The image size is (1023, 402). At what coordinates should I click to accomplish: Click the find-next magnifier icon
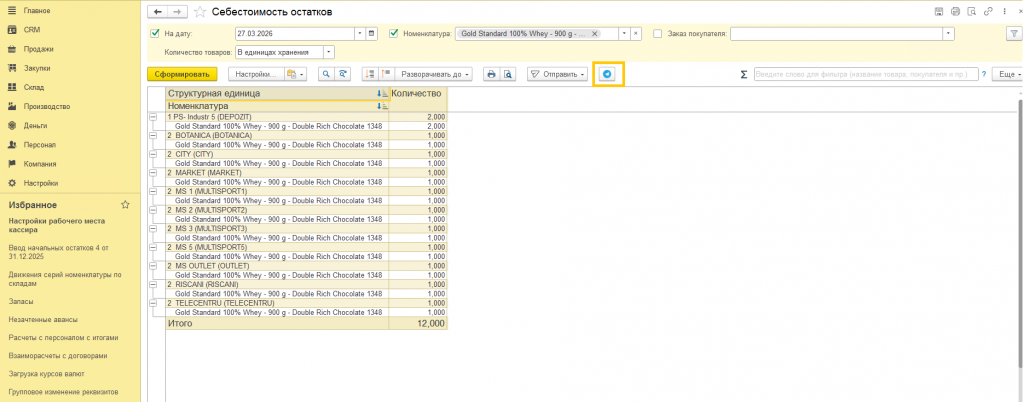tap(341, 74)
